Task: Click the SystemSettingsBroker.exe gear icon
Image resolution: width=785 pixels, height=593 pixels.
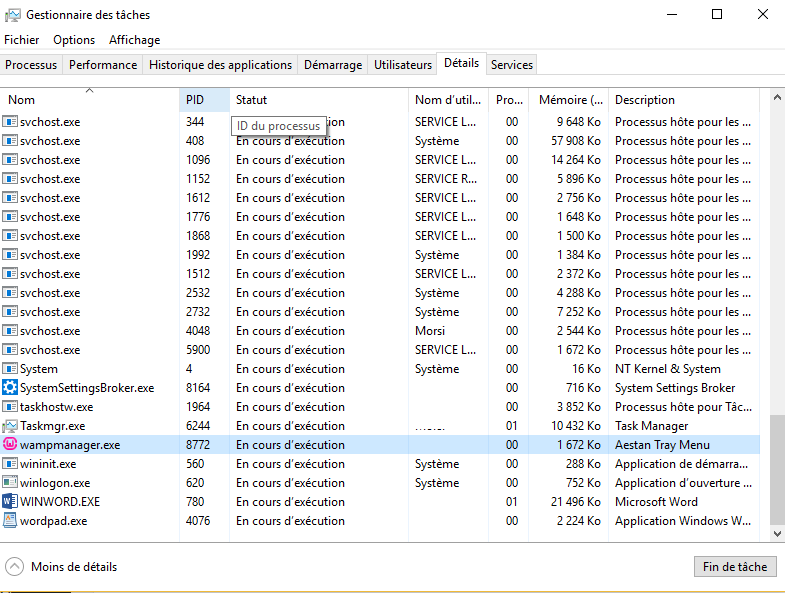Action: (10, 387)
